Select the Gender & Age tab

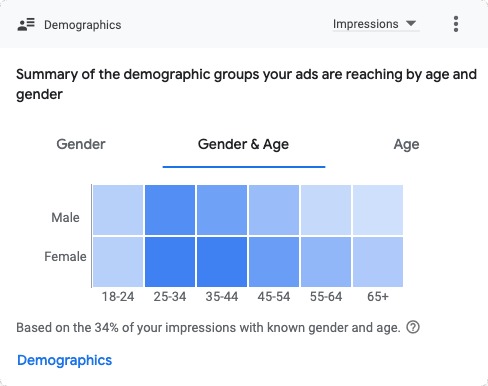244,145
